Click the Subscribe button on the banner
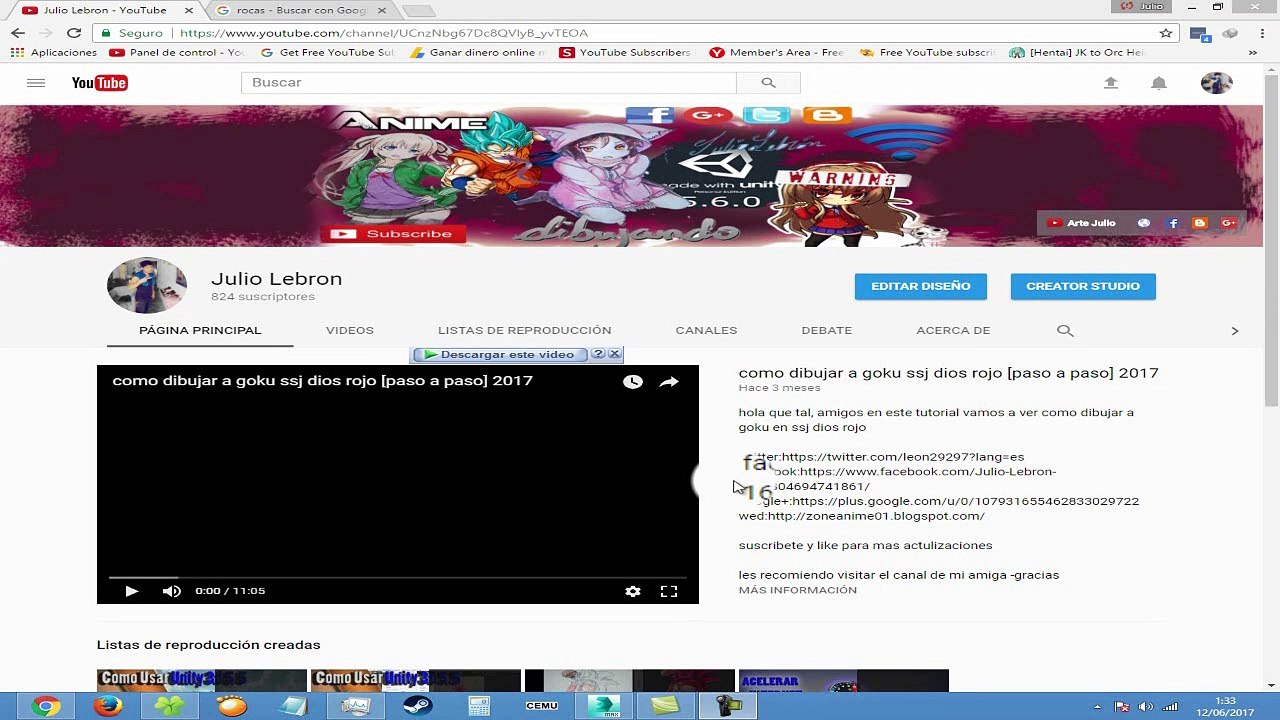The image size is (1280, 720). 393,234
